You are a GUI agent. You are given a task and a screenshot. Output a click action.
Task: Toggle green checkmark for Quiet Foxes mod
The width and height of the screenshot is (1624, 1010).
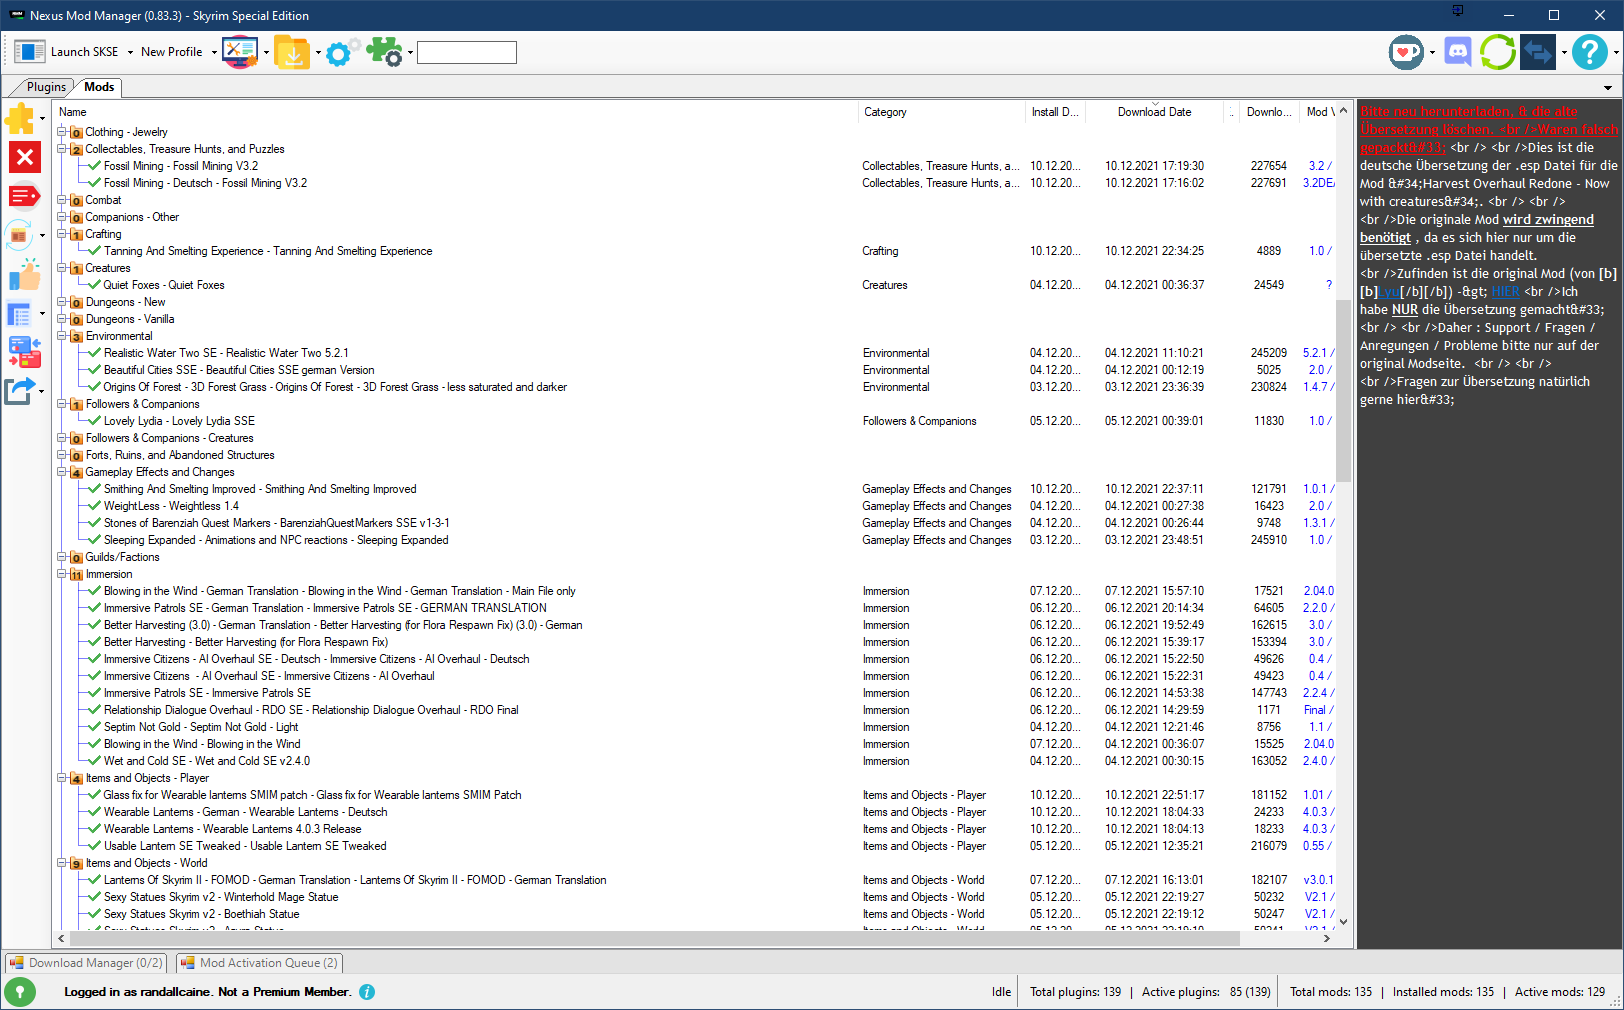pos(95,285)
